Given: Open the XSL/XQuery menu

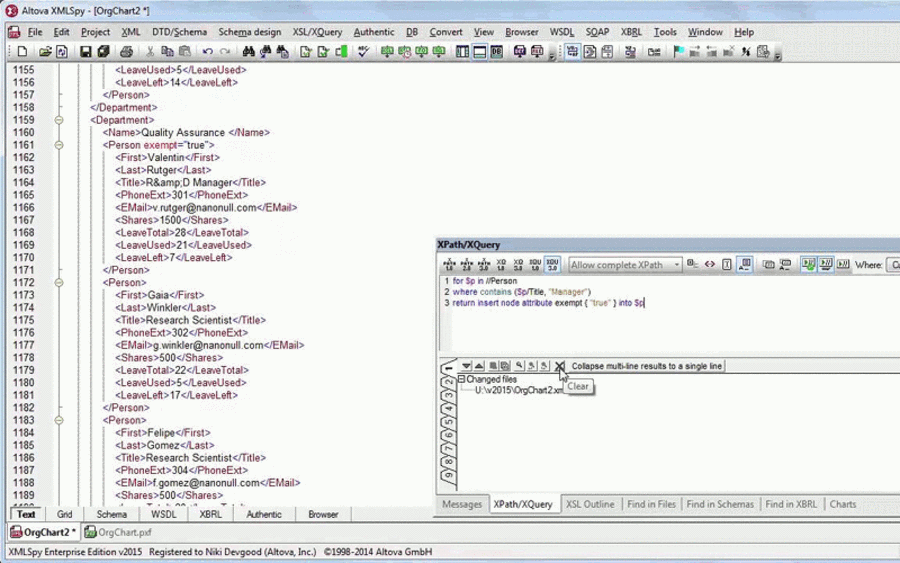Looking at the screenshot, I should click(x=317, y=32).
